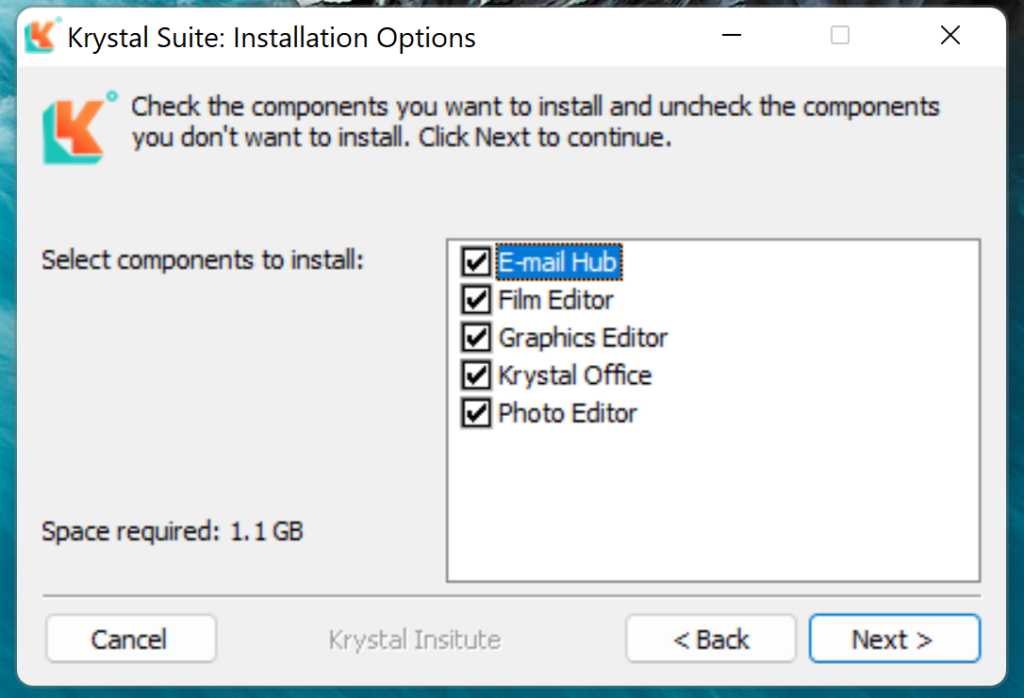Select the Krystal Office text label

(x=574, y=376)
